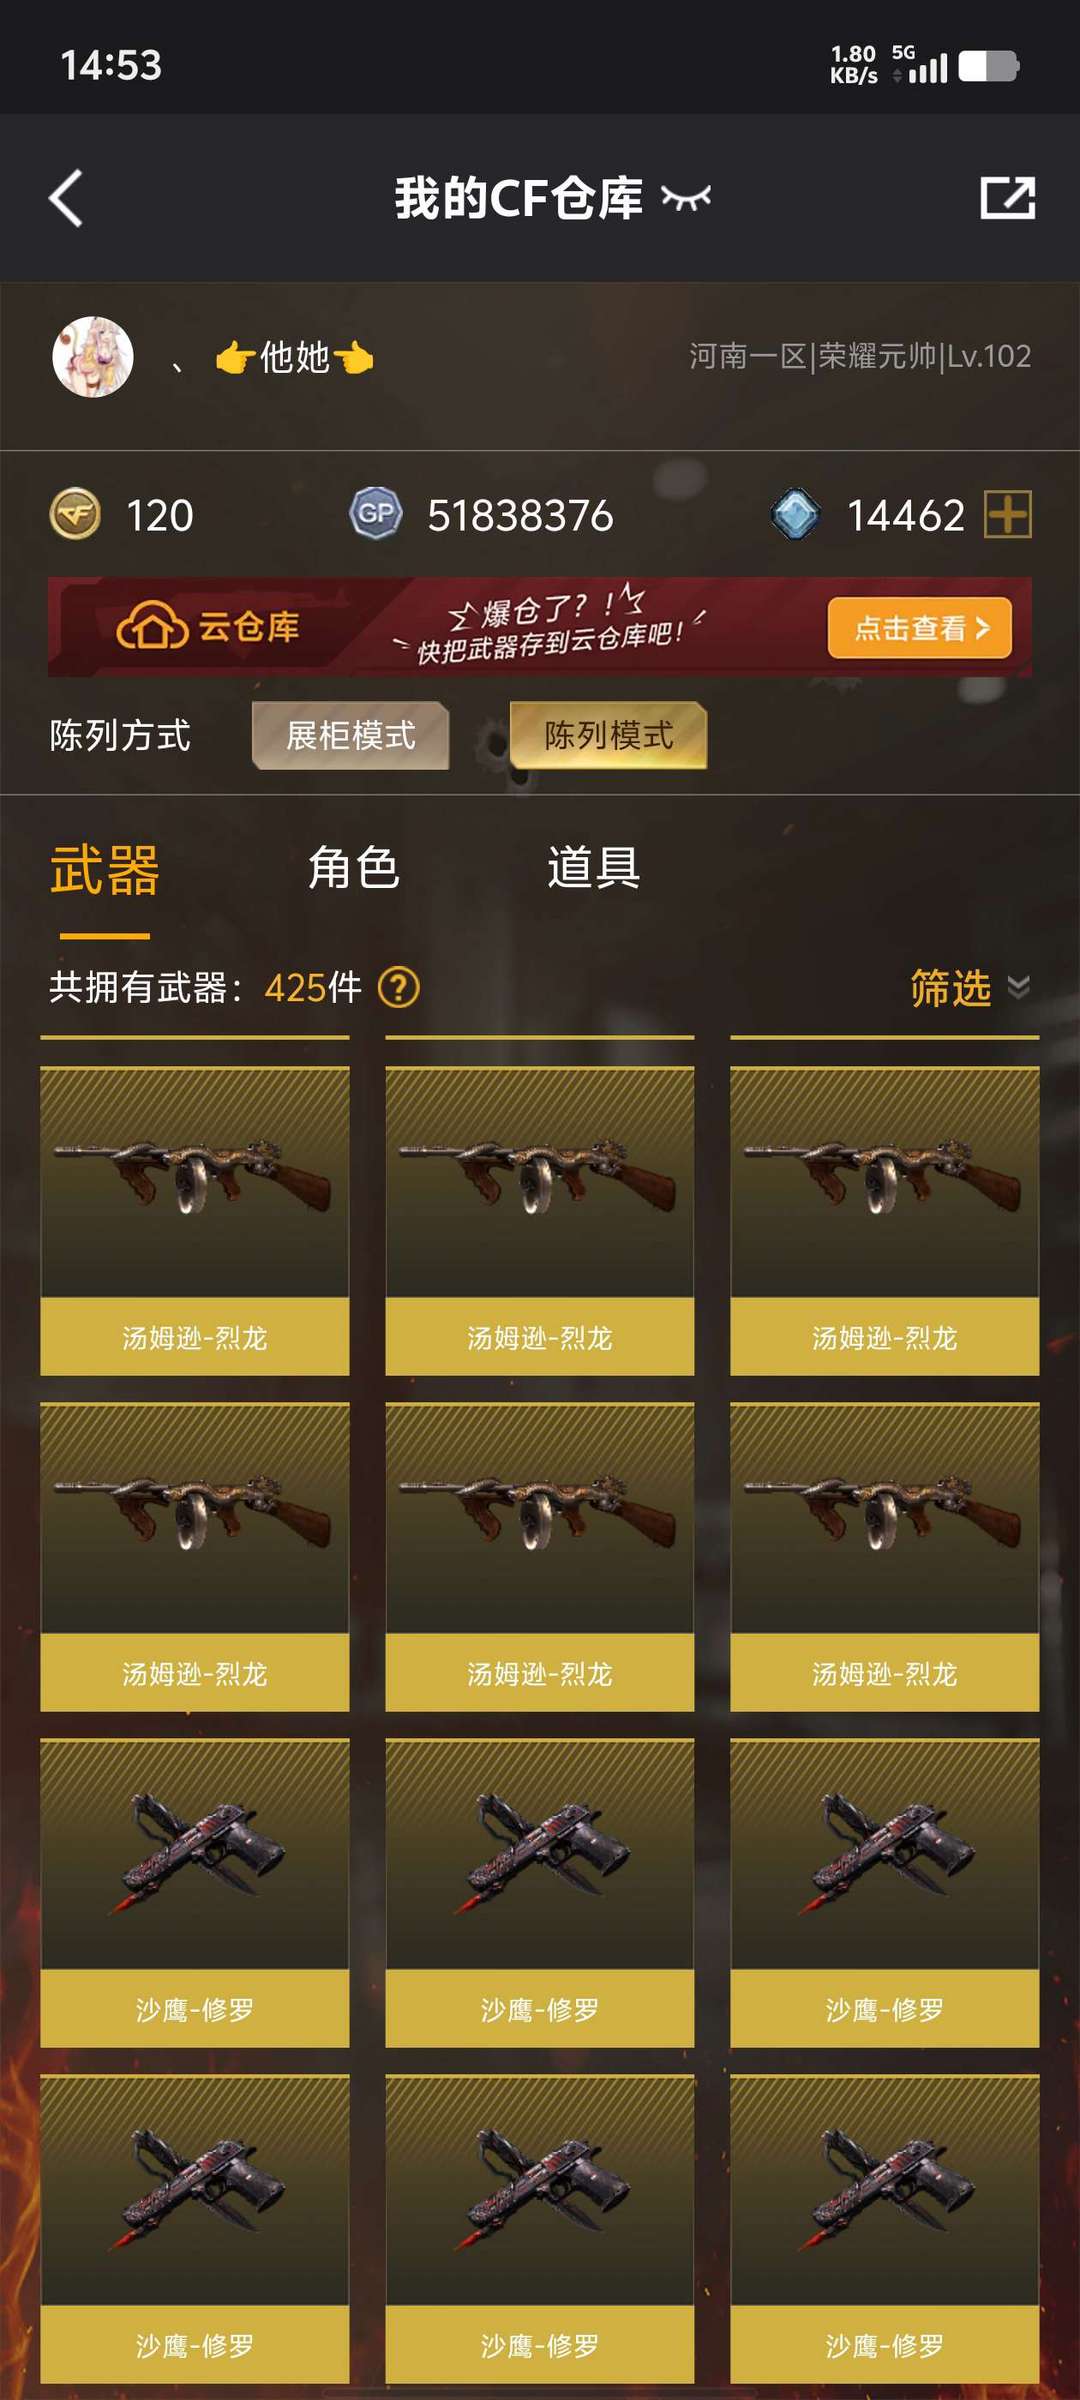Toggle the closed-eye hide warehouse icon
1080x2400 pixels.
click(x=686, y=199)
